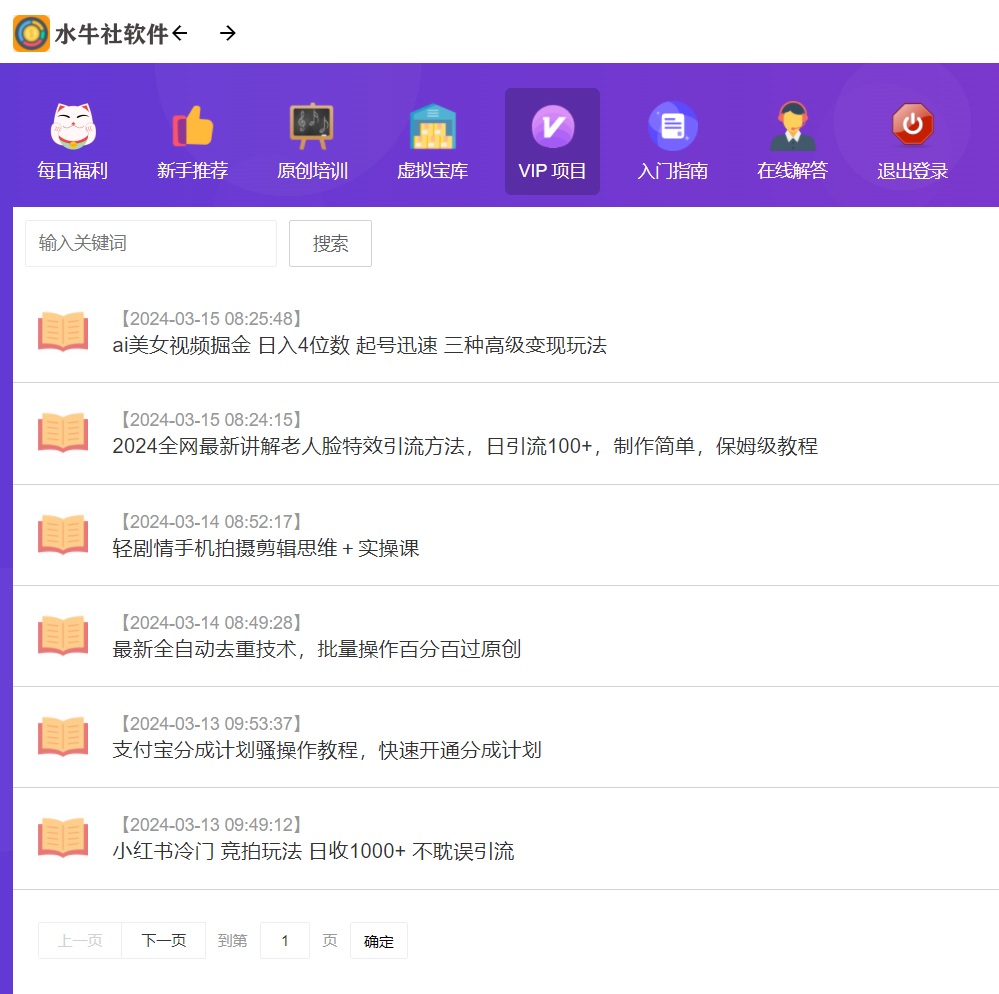The height and width of the screenshot is (994, 999).
Task: Focus the page number input box
Action: point(285,940)
